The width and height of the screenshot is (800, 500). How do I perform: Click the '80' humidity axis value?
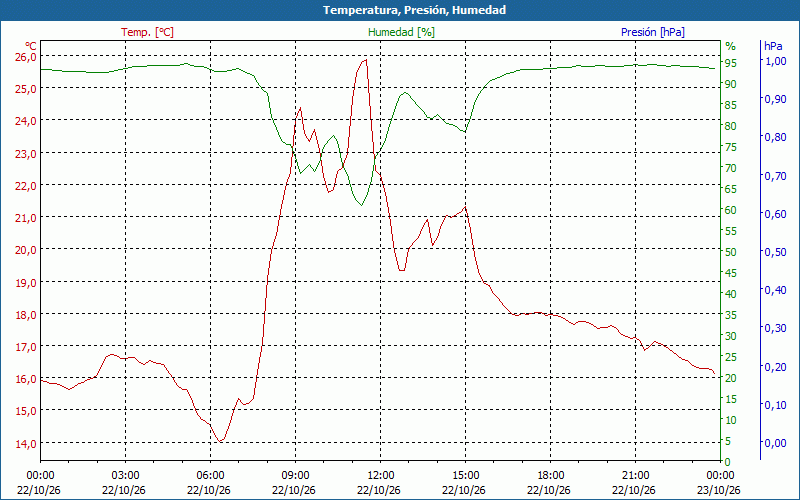coord(731,126)
